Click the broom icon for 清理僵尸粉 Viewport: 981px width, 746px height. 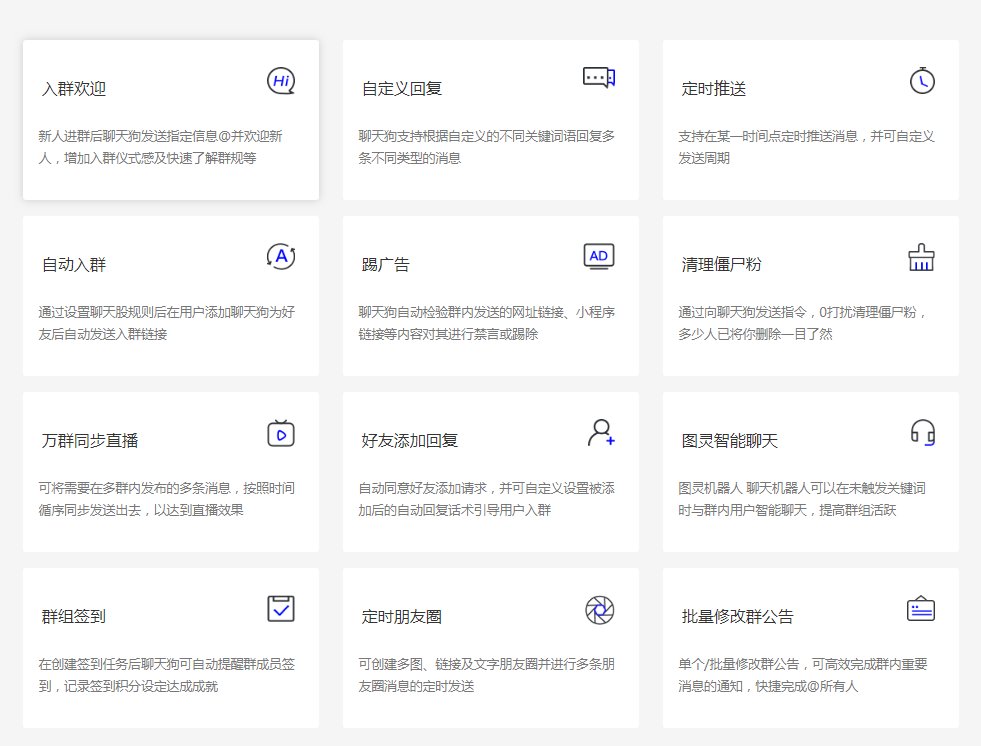(920, 256)
